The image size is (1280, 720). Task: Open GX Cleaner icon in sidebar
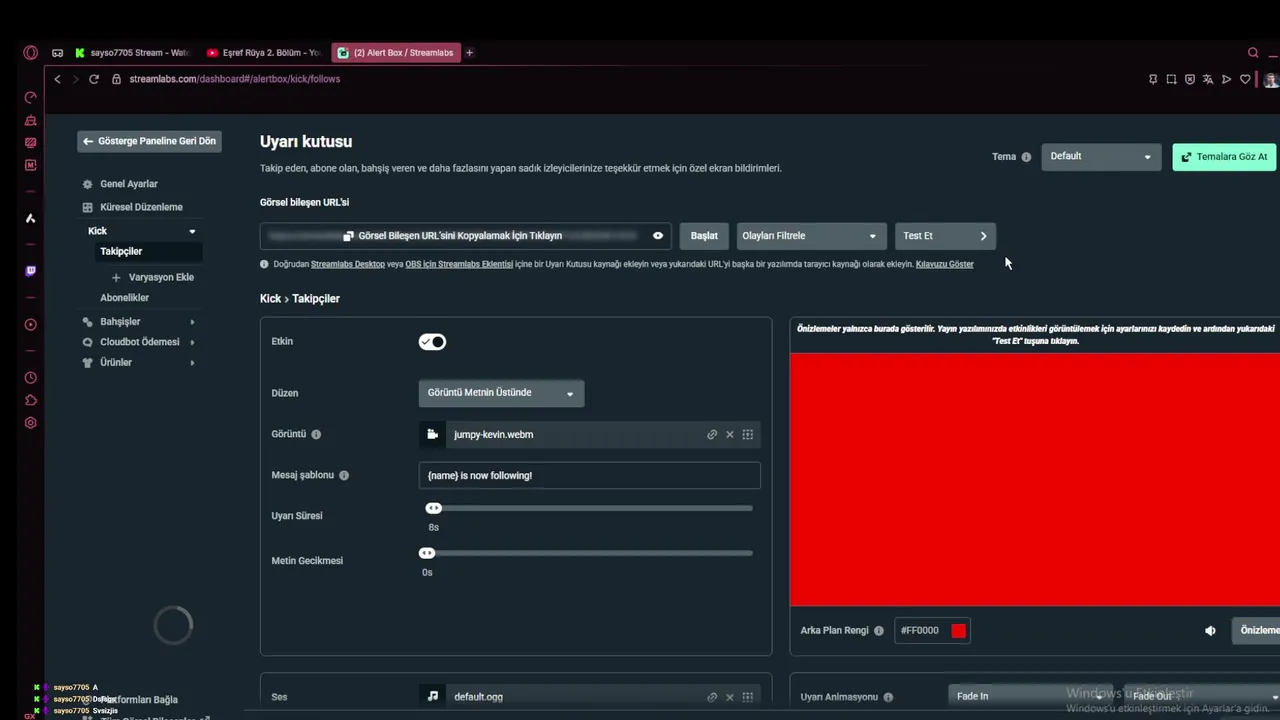tap(30, 121)
